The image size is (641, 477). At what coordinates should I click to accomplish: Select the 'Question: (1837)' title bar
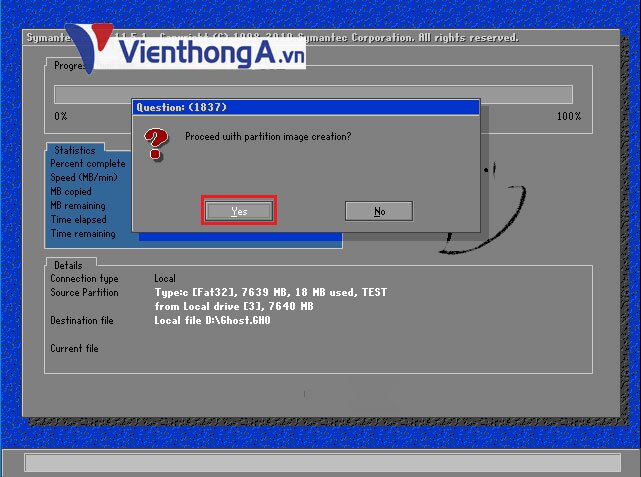306,107
